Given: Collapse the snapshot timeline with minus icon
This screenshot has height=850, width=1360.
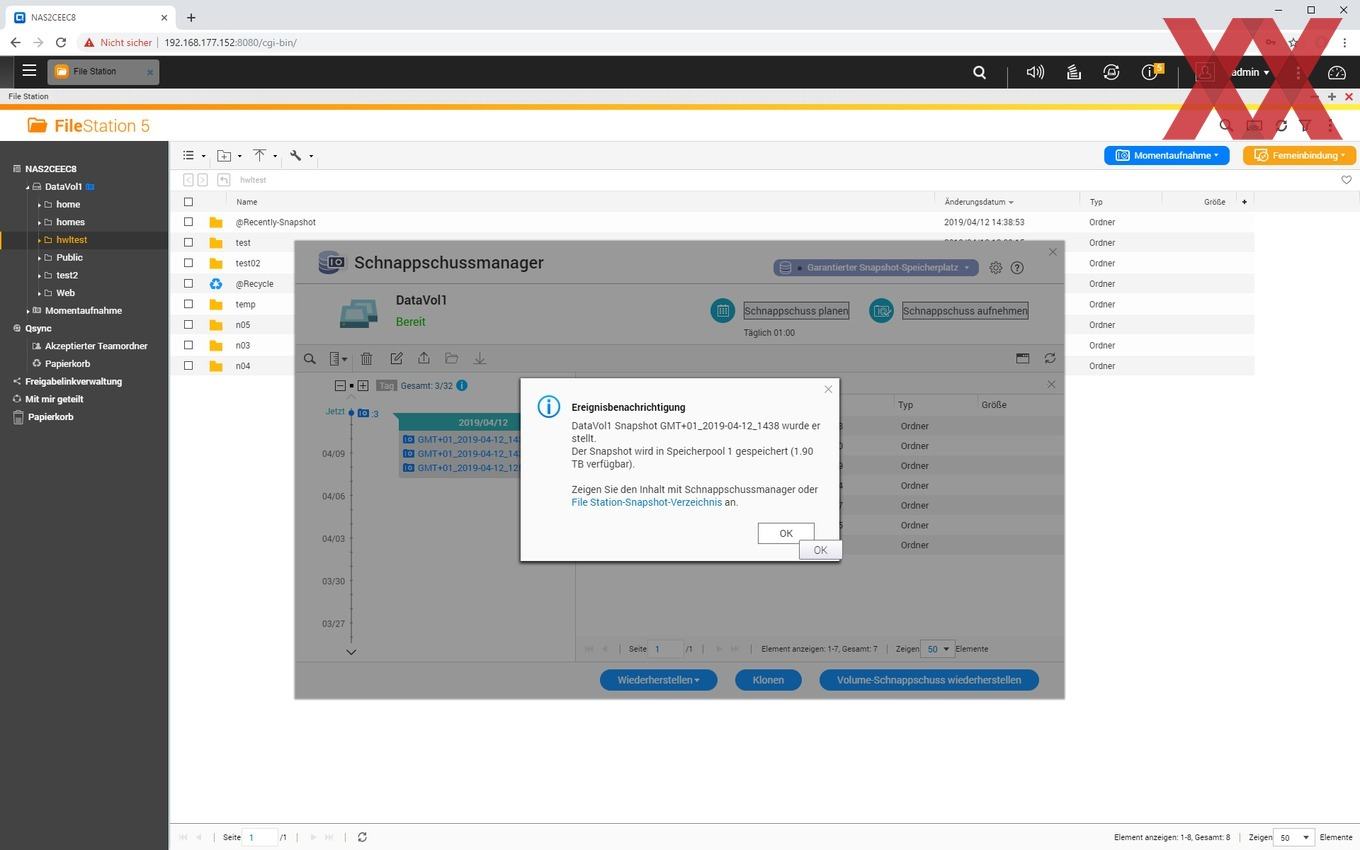Looking at the screenshot, I should [340, 385].
